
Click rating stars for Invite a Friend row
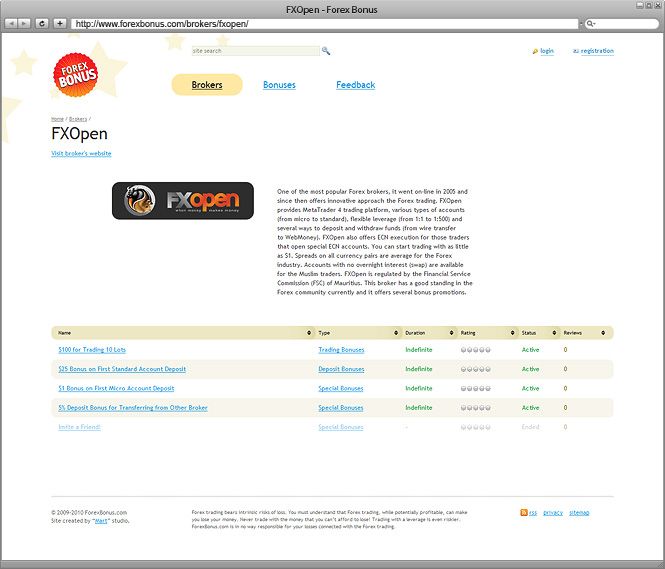475,427
